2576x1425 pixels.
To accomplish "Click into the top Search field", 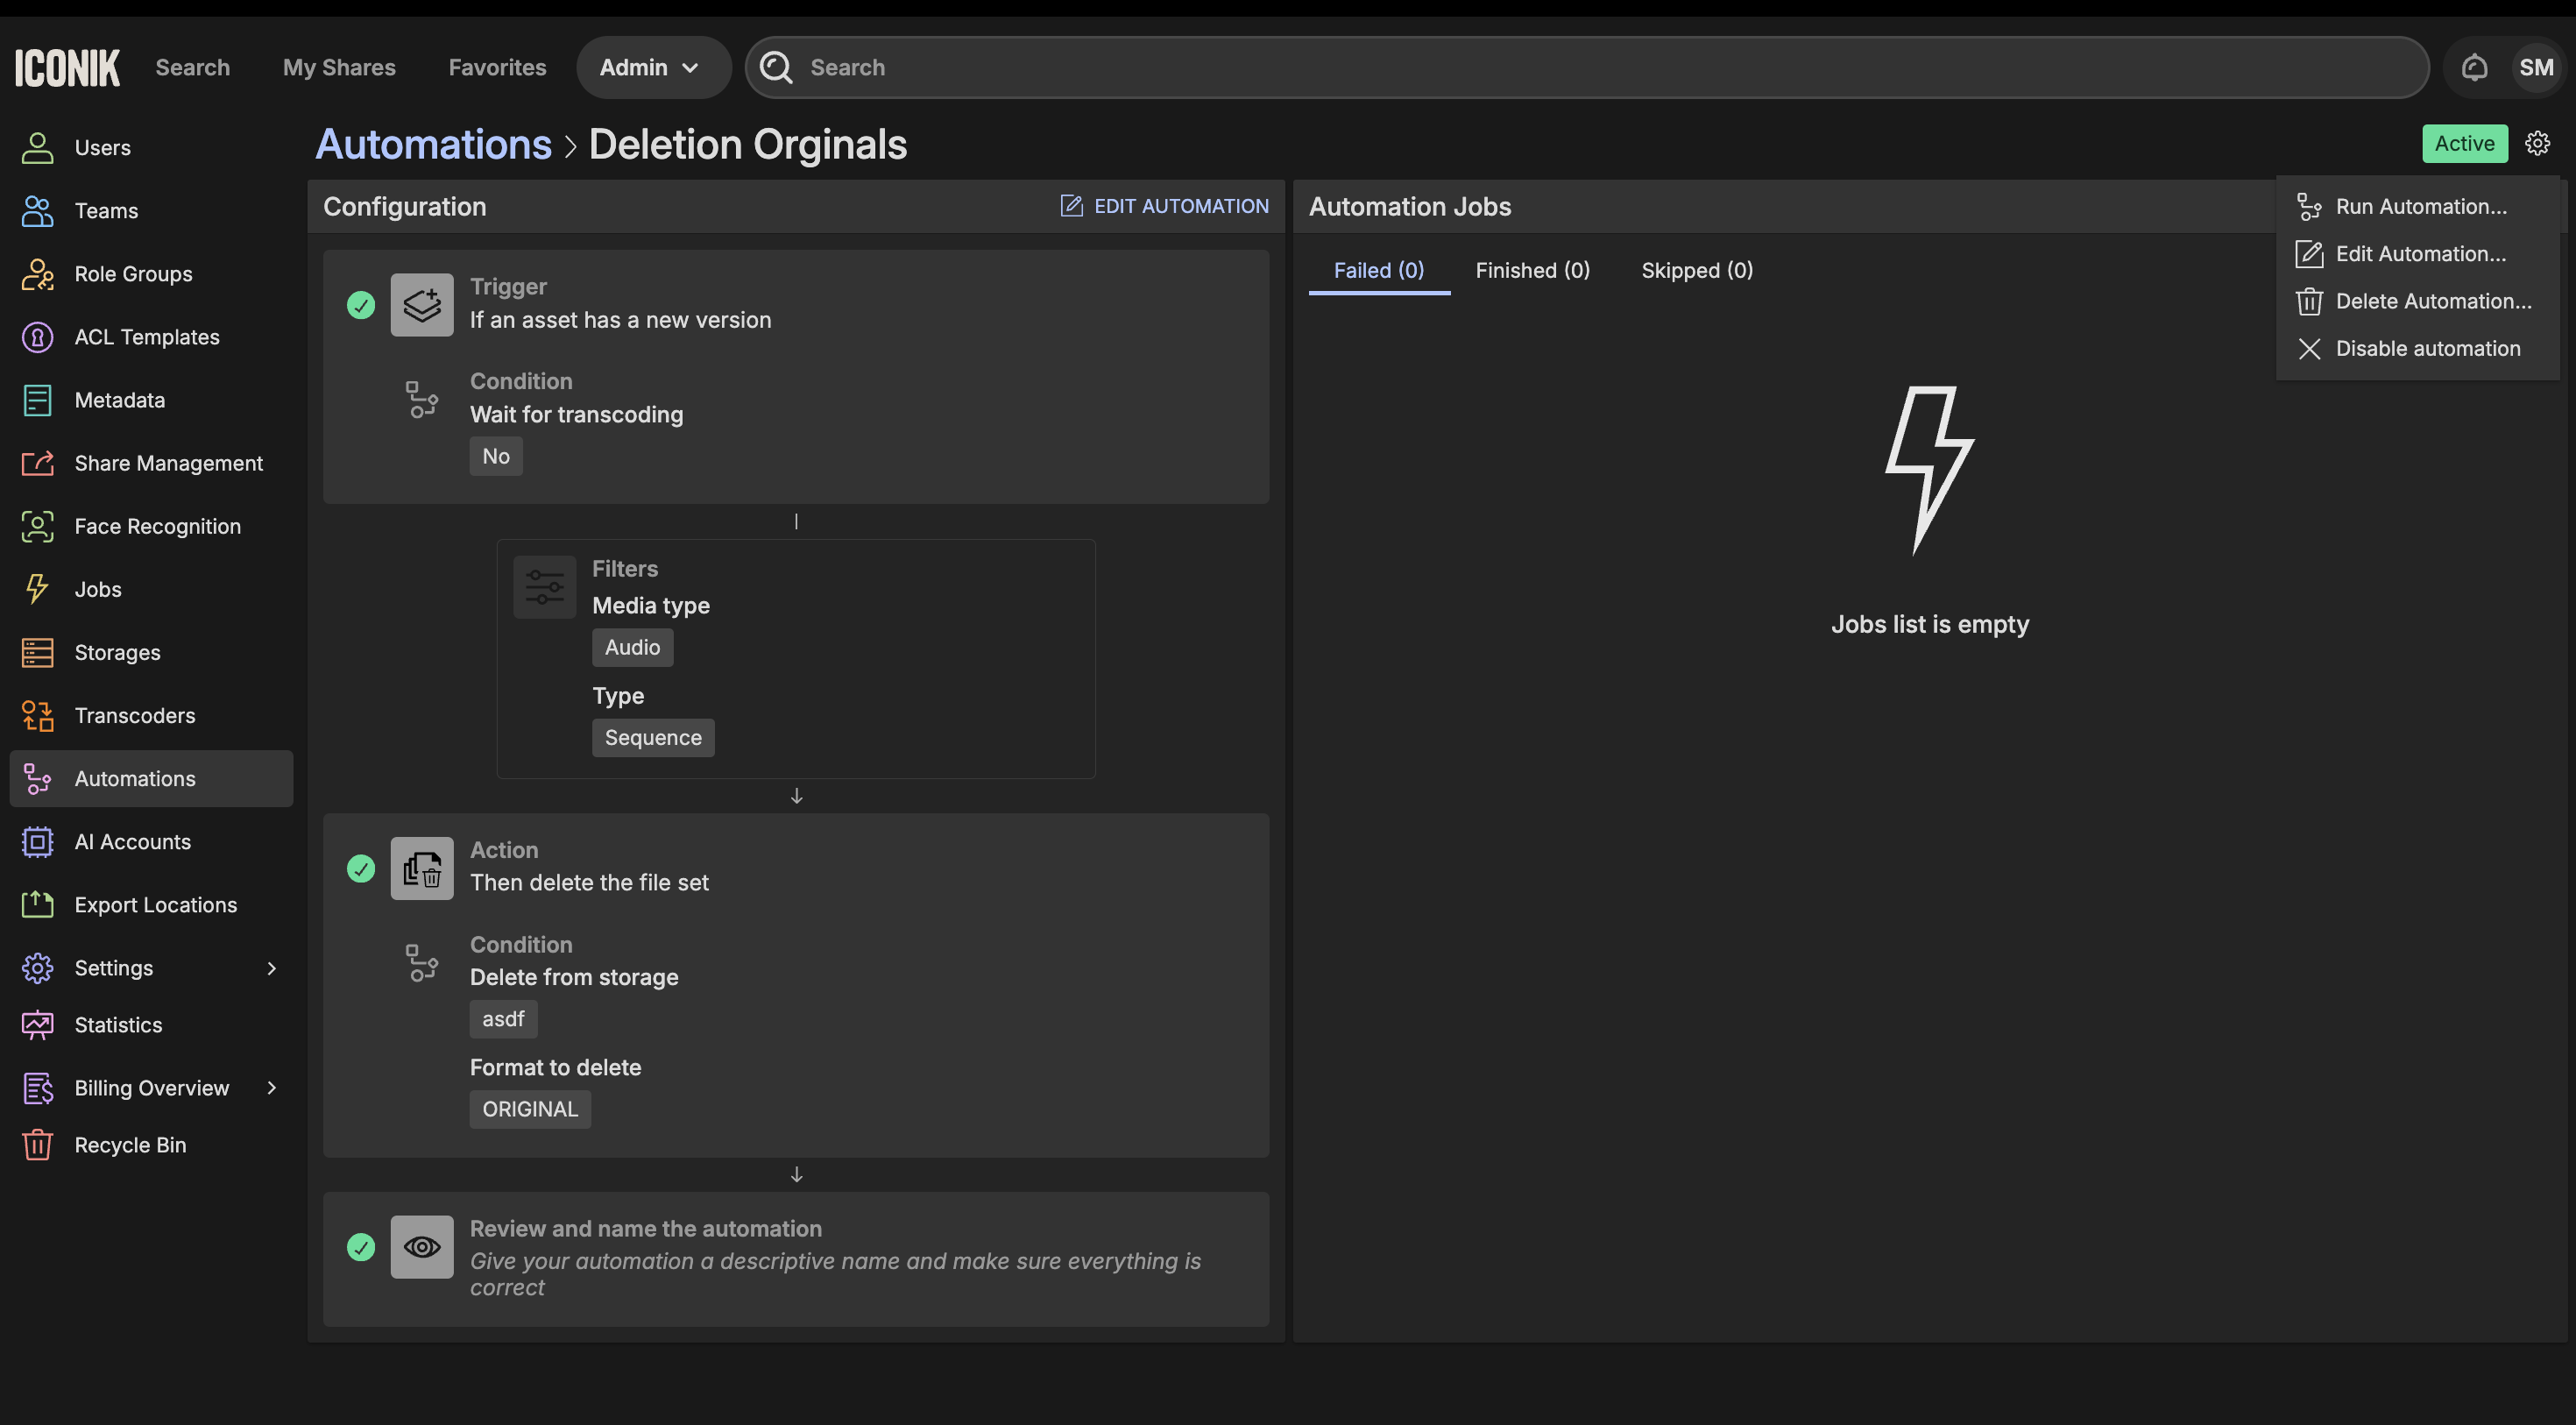I will (x=1600, y=67).
